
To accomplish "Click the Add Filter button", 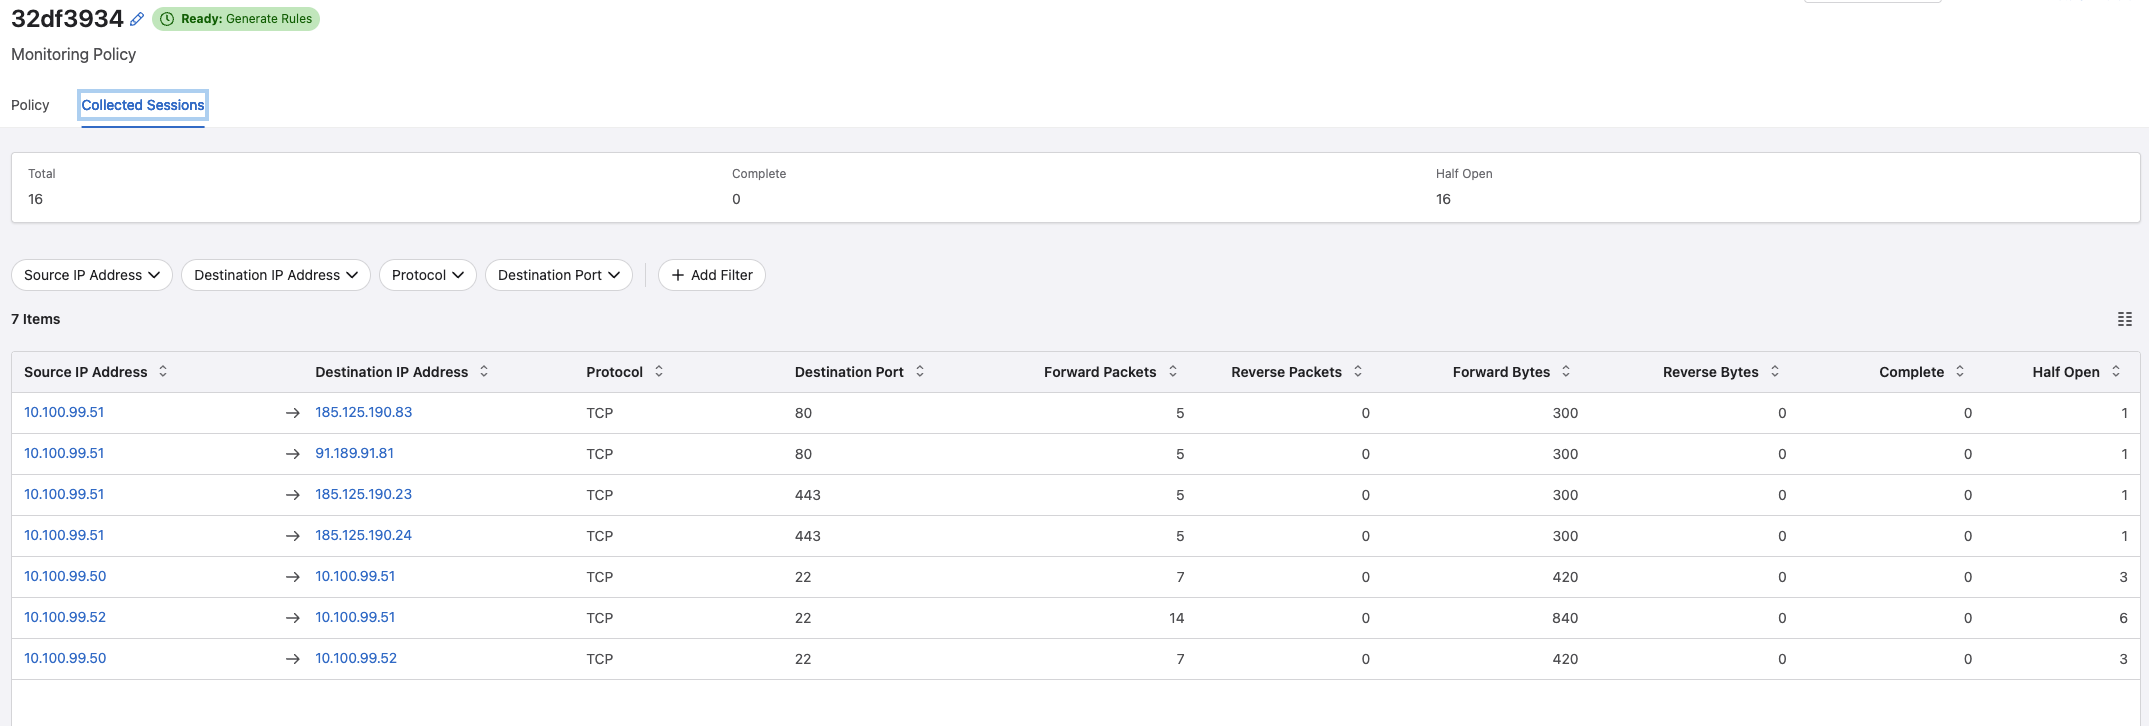I will (x=712, y=275).
